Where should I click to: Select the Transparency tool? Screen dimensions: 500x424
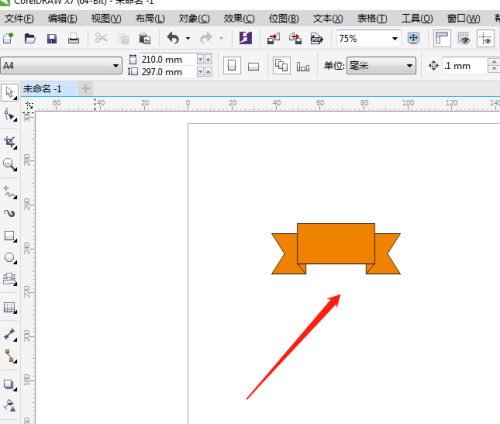10,406
